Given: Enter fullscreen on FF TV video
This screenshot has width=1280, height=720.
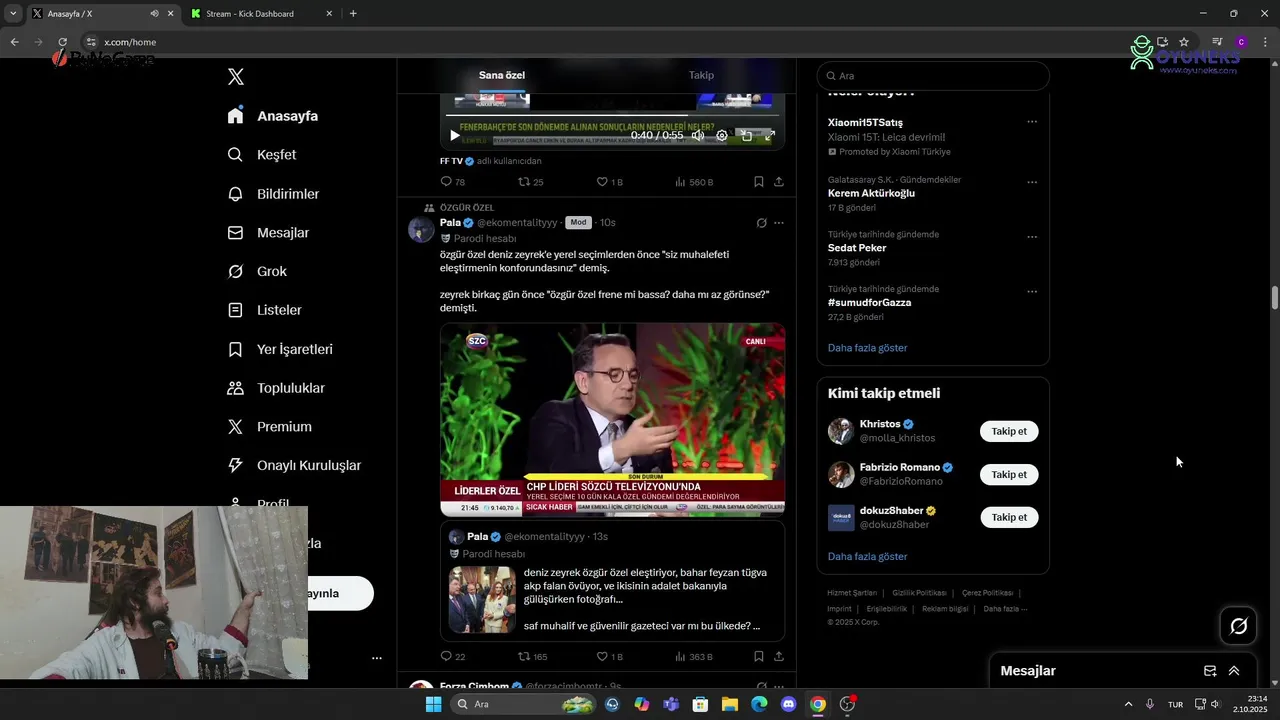Looking at the screenshot, I should [770, 135].
